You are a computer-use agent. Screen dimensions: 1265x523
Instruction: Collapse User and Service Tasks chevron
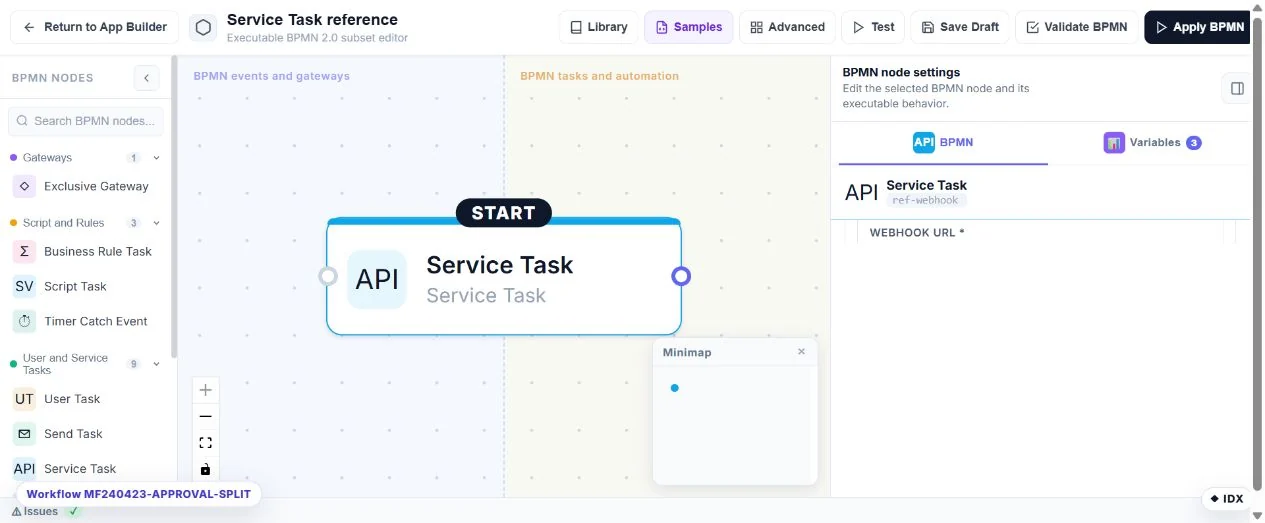pyautogui.click(x=156, y=364)
